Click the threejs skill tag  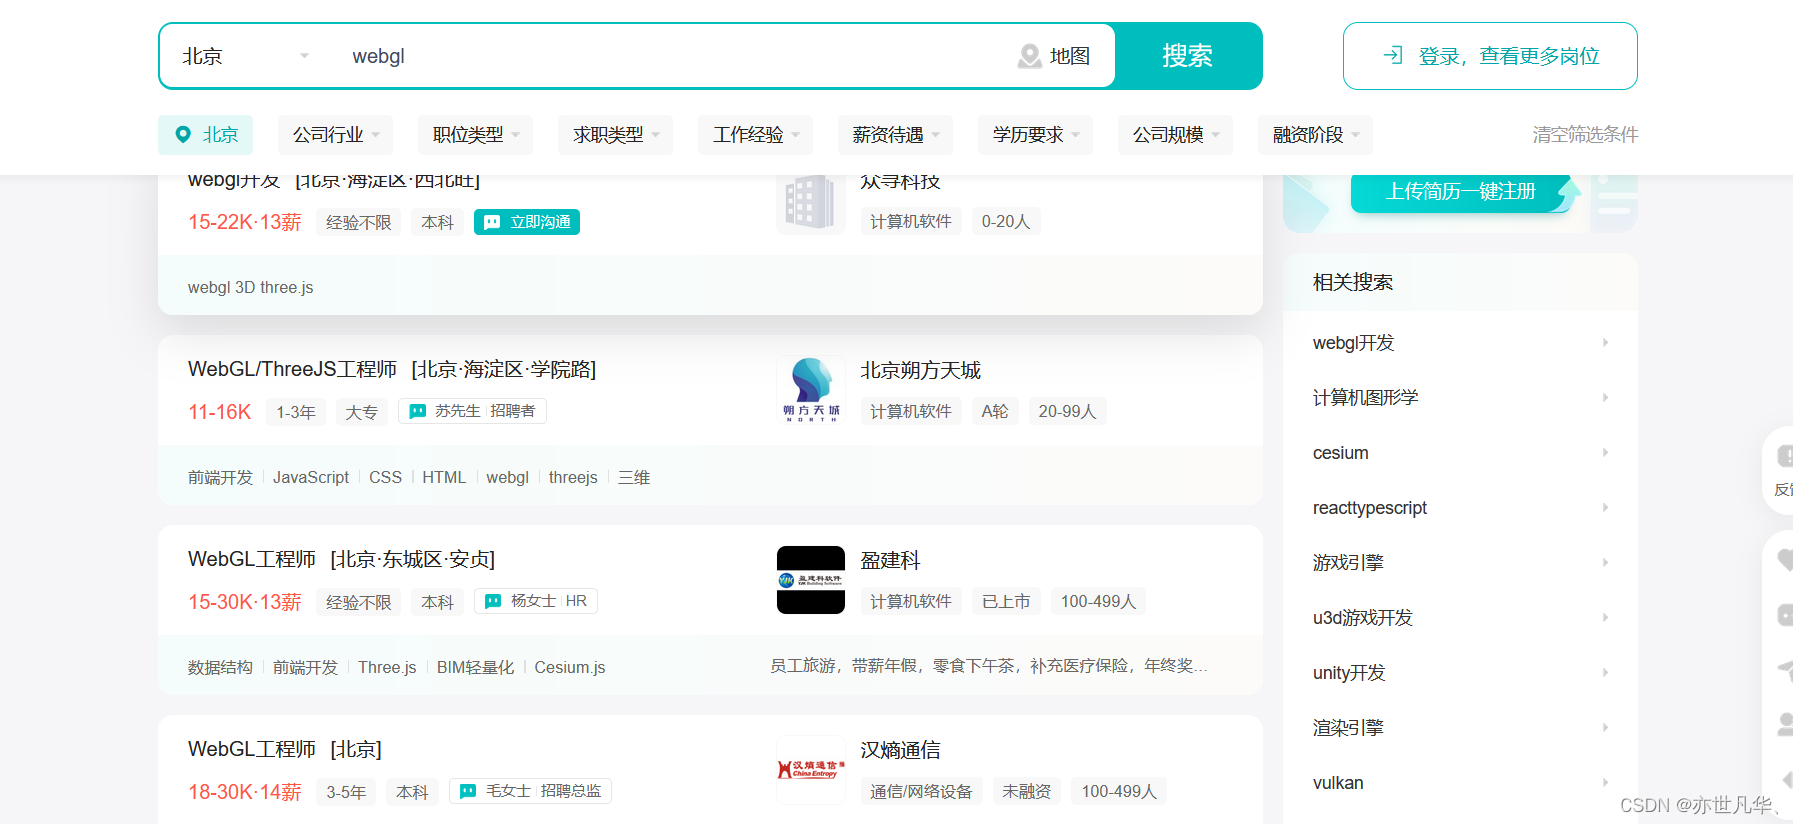point(573,478)
